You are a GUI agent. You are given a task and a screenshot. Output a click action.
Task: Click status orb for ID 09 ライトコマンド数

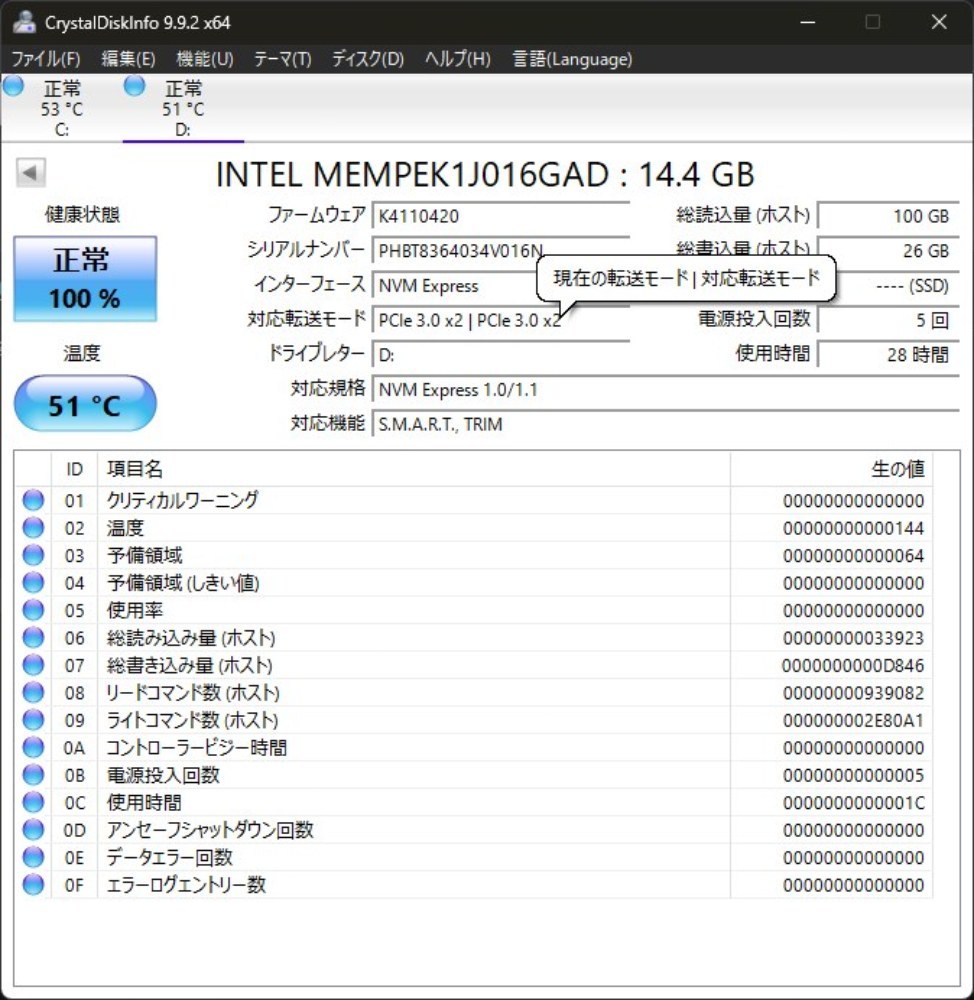(x=33, y=719)
